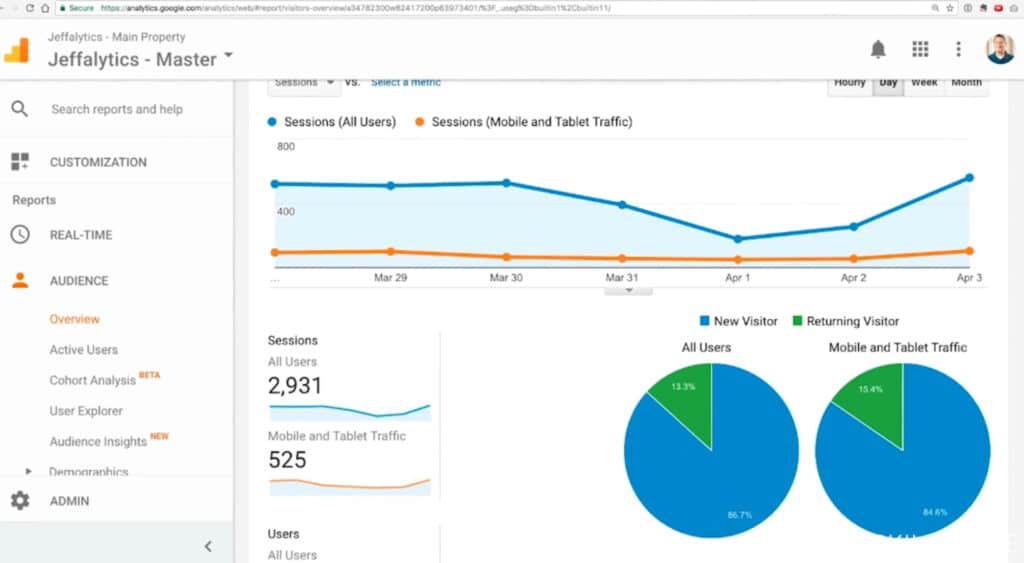Click the sessions value 525

(x=287, y=460)
